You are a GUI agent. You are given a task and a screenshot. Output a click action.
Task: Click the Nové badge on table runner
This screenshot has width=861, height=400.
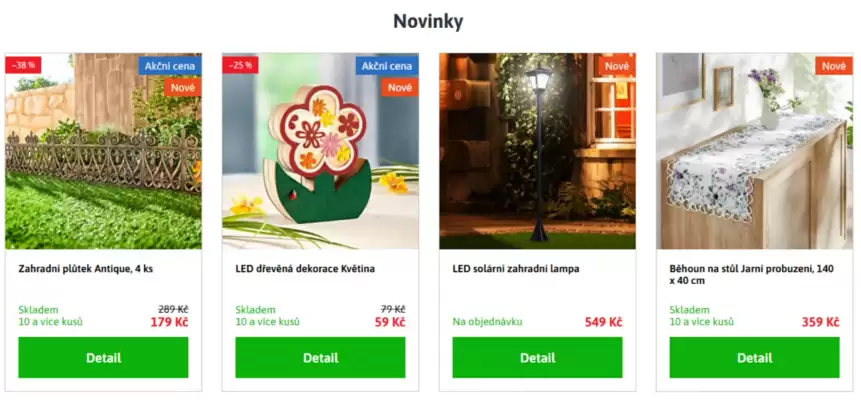pyautogui.click(x=834, y=66)
